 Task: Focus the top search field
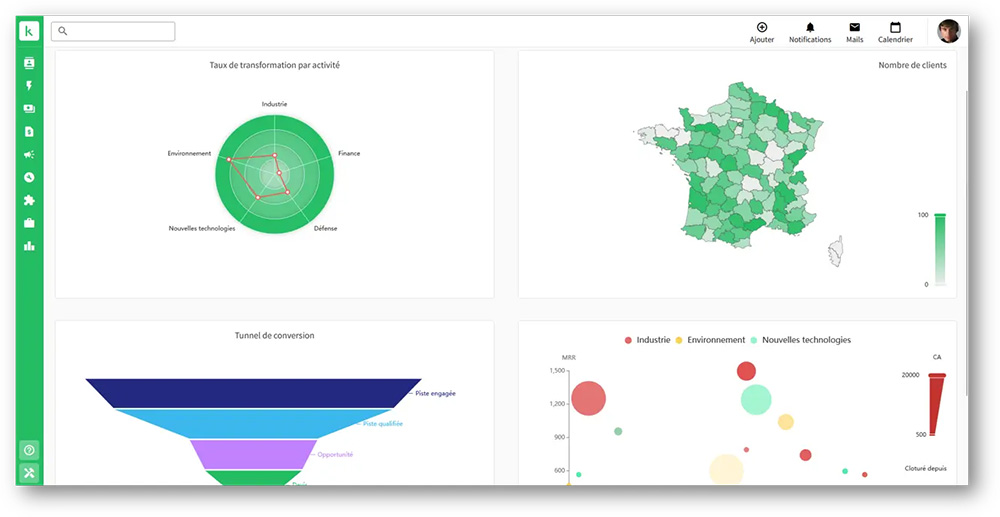[x=113, y=31]
